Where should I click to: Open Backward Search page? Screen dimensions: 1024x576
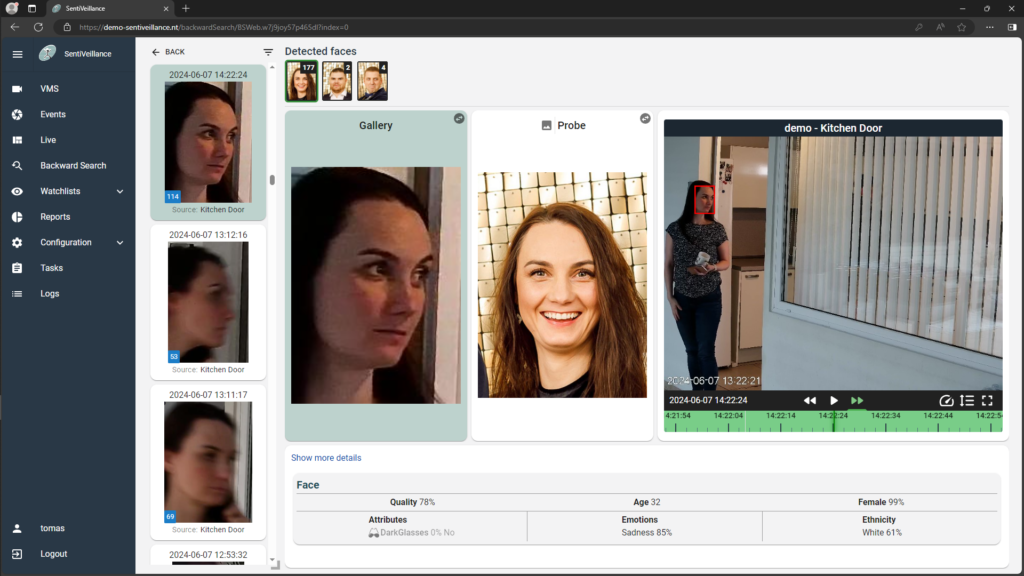(x=72, y=166)
